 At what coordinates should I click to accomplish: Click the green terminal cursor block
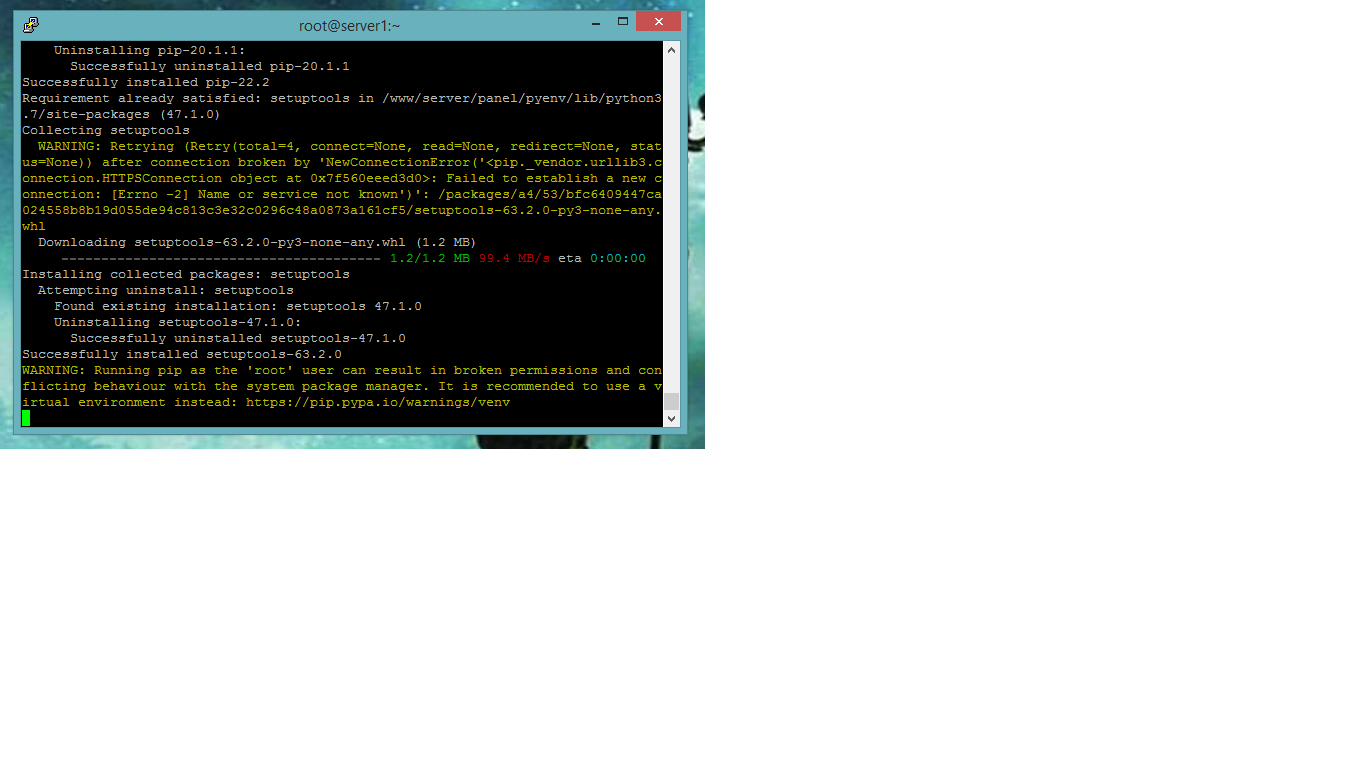point(26,418)
